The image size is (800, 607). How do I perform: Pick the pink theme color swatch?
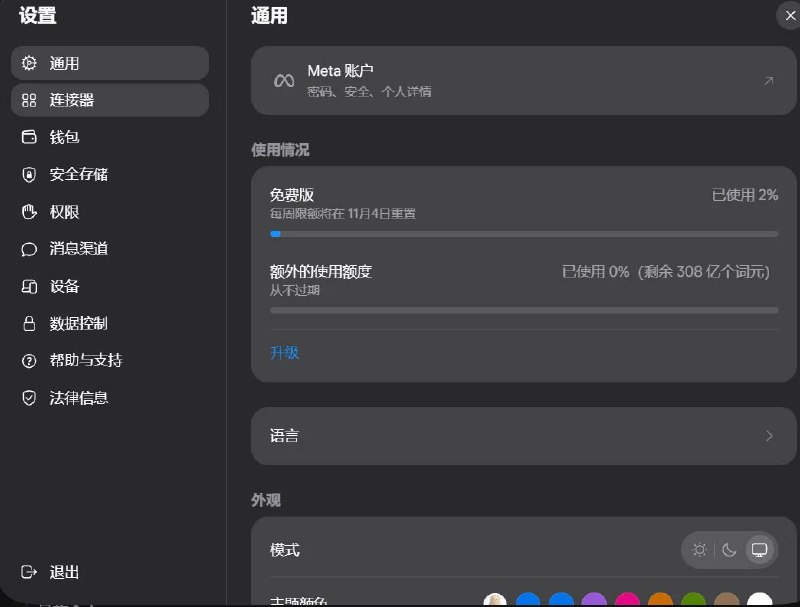[x=628, y=600]
